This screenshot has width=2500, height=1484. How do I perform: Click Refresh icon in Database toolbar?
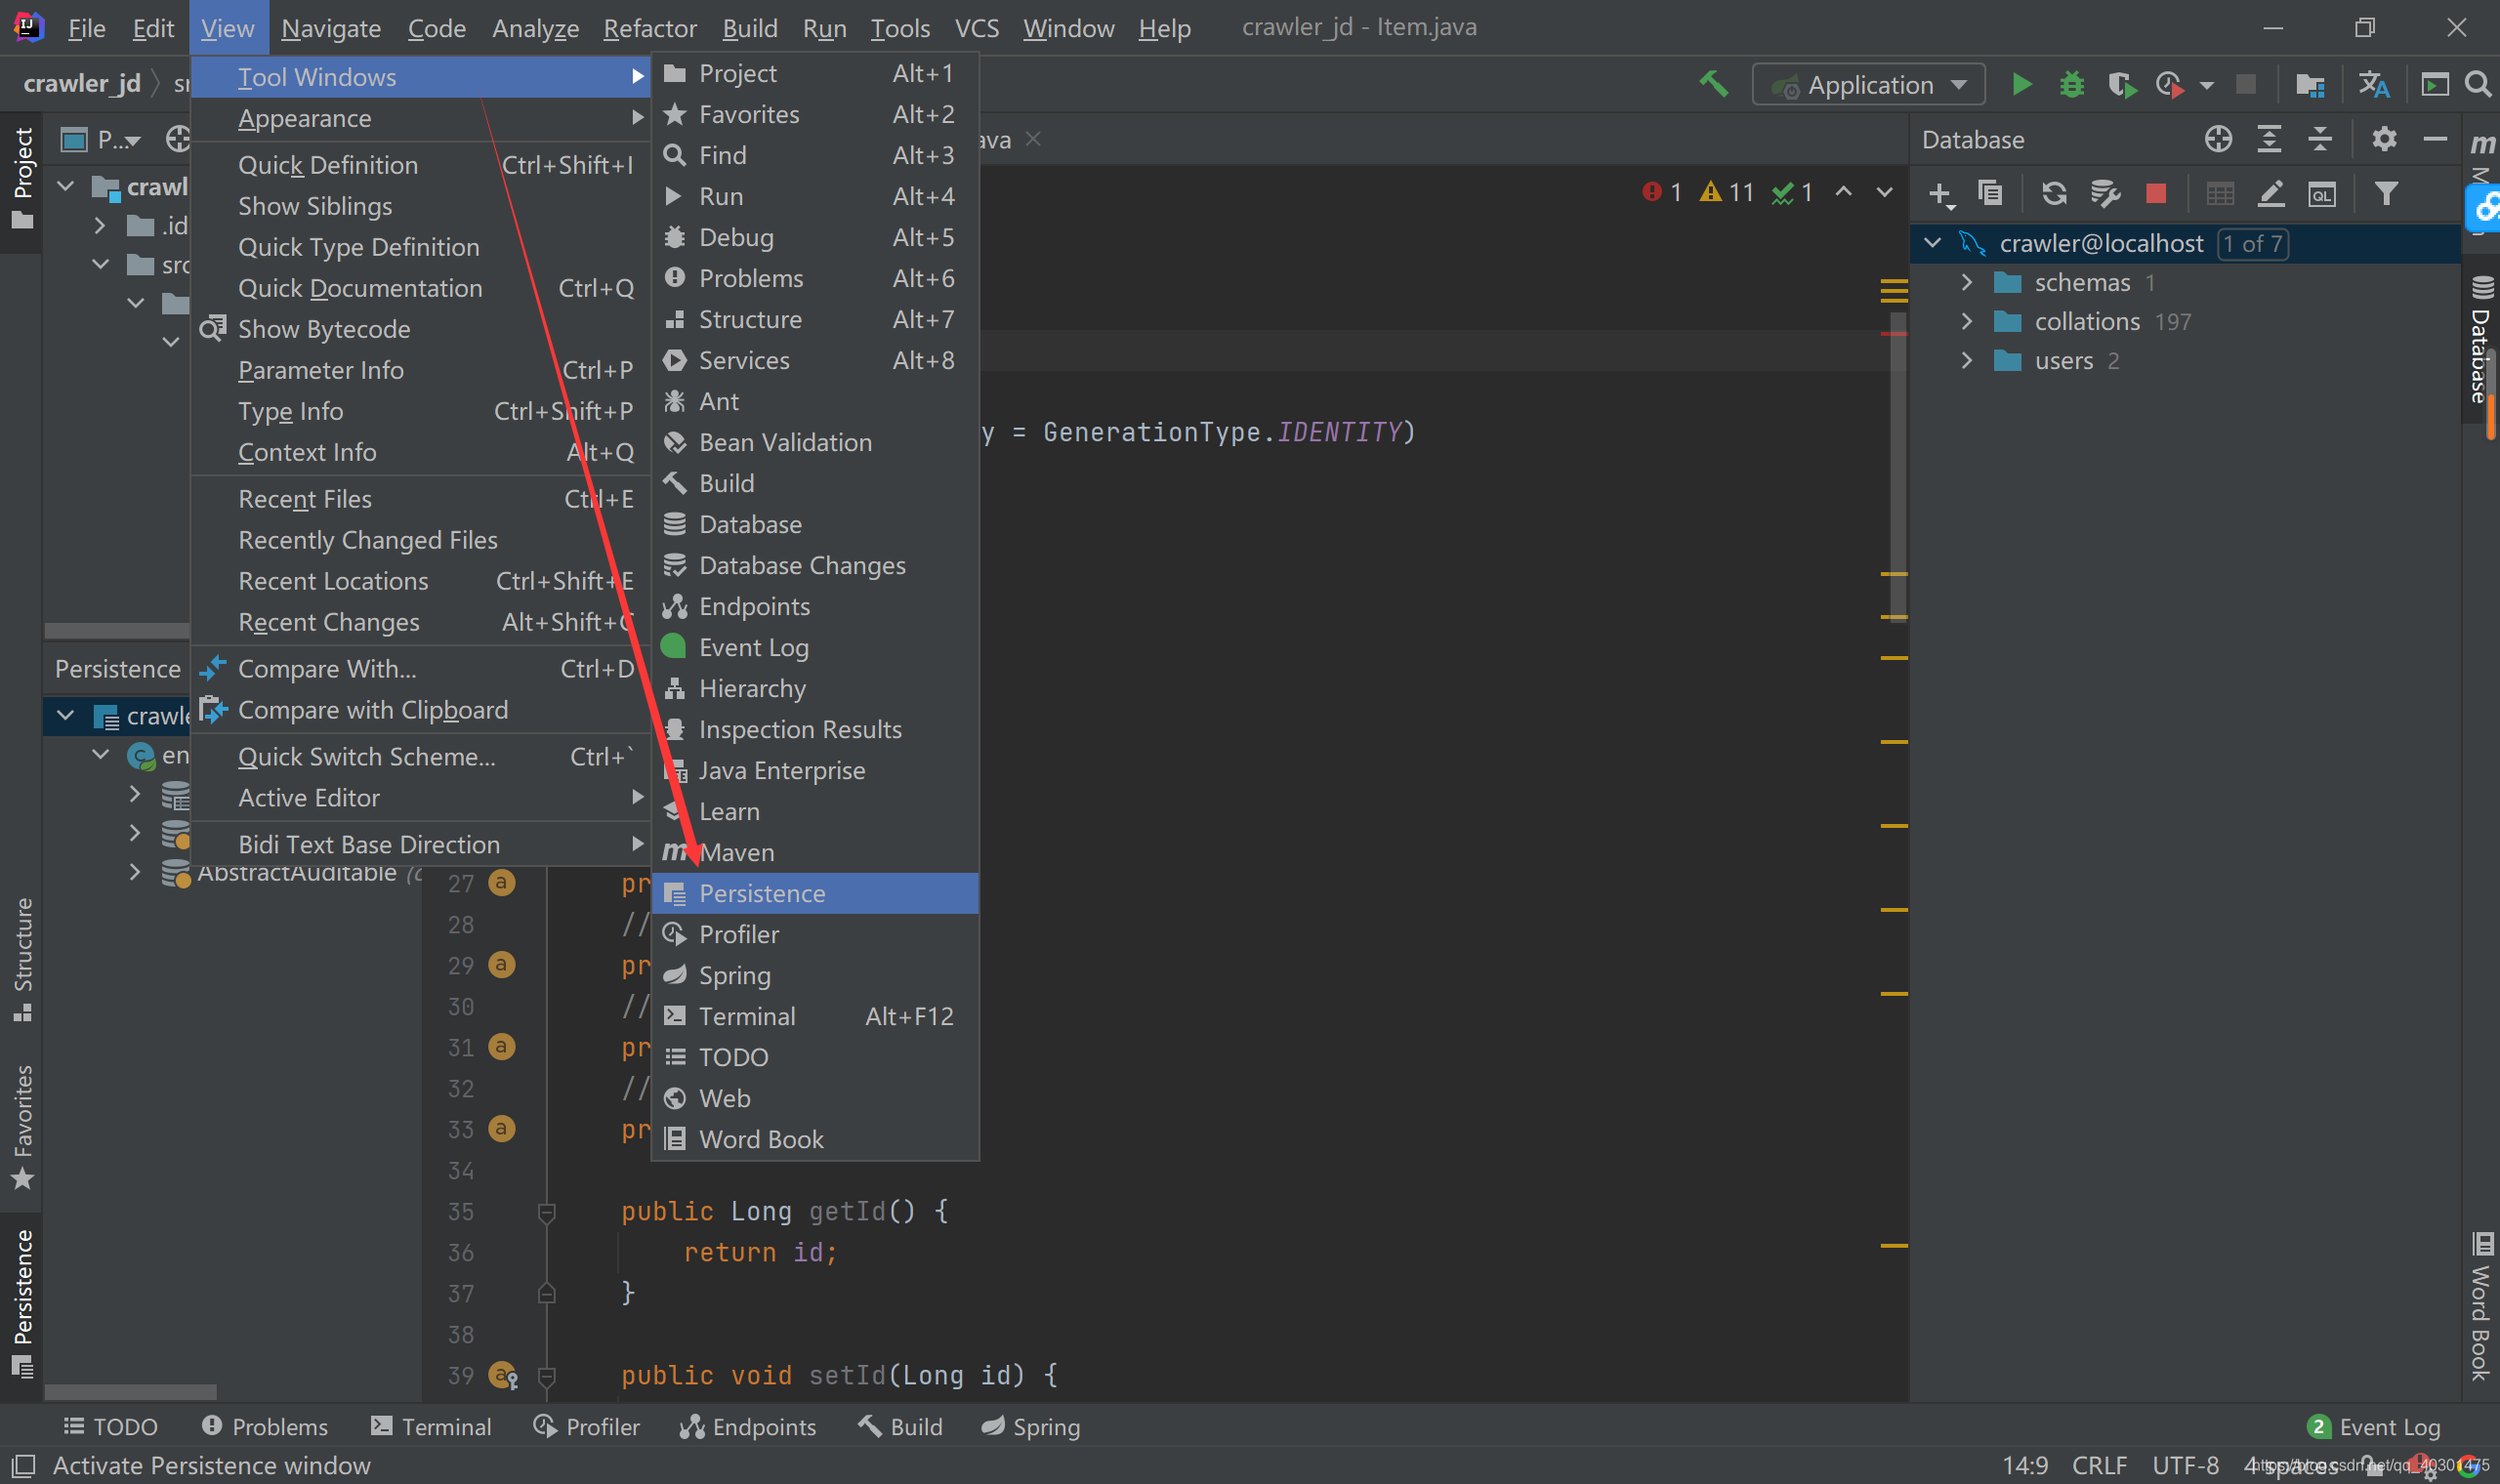tap(2054, 193)
